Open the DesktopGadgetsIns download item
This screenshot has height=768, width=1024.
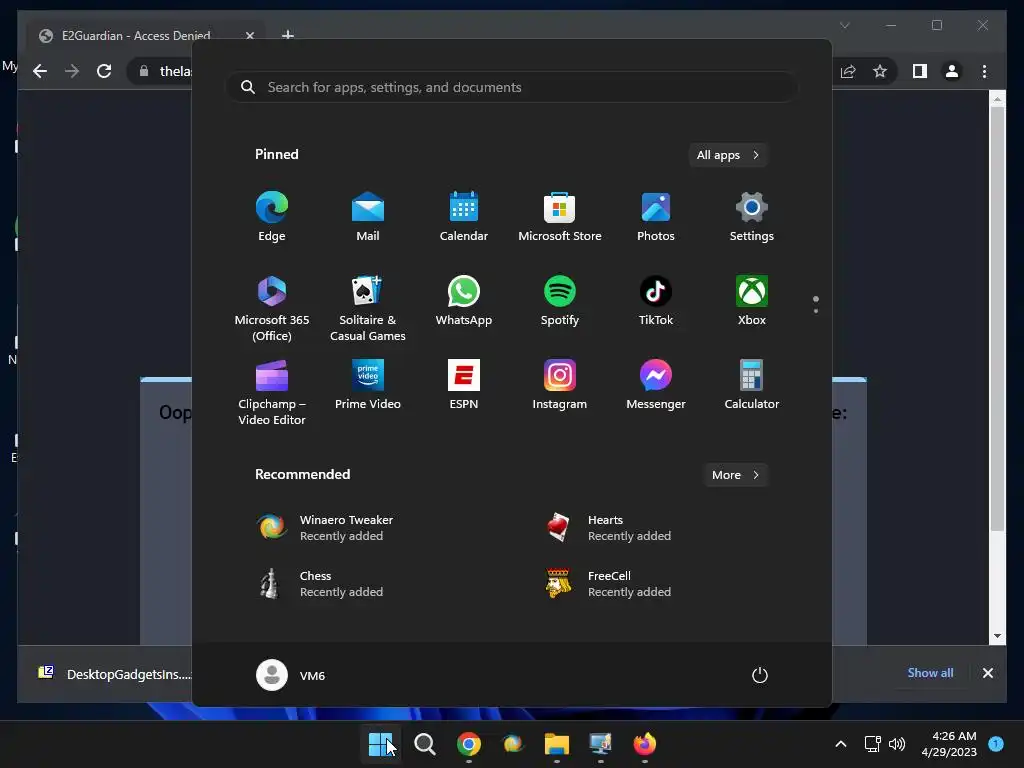(115, 674)
